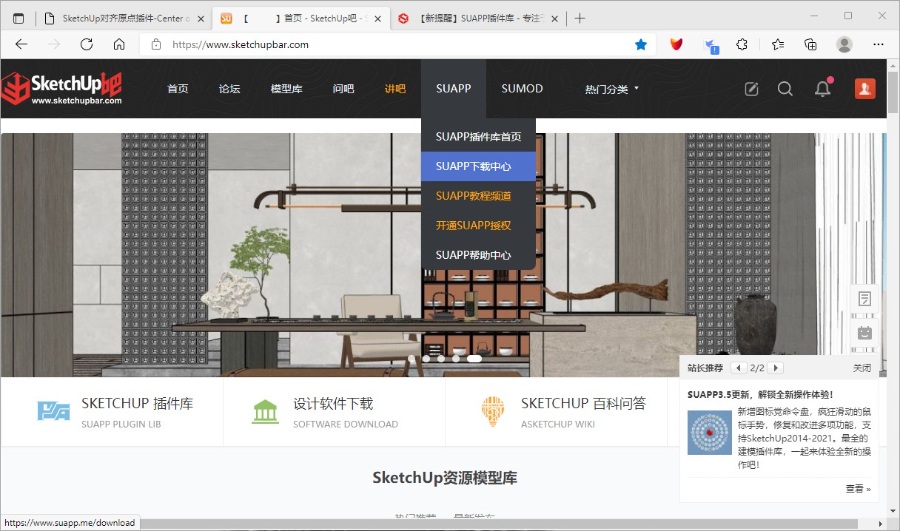Open the favorites list icon
The width and height of the screenshot is (900, 531).
(778, 44)
